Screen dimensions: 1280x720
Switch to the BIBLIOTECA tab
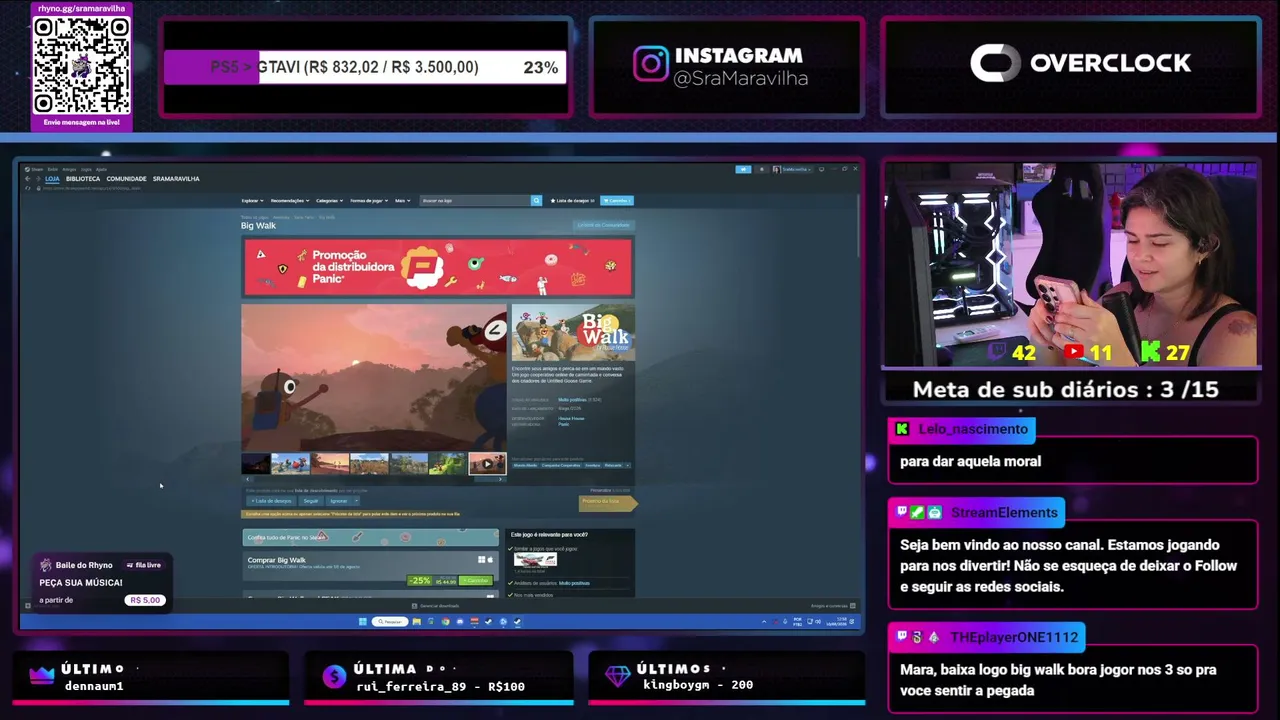tap(83, 179)
